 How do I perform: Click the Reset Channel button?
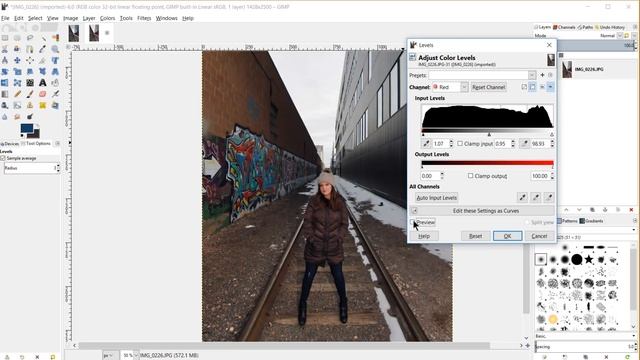[489, 87]
